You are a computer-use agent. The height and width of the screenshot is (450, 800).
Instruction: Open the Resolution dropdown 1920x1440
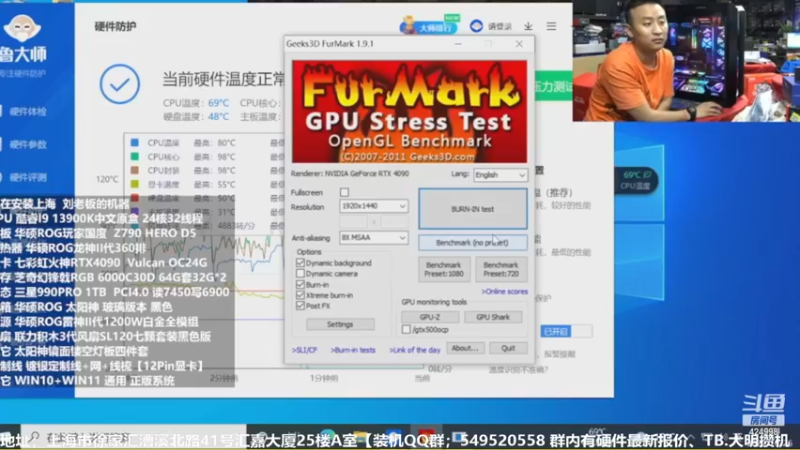coord(373,206)
